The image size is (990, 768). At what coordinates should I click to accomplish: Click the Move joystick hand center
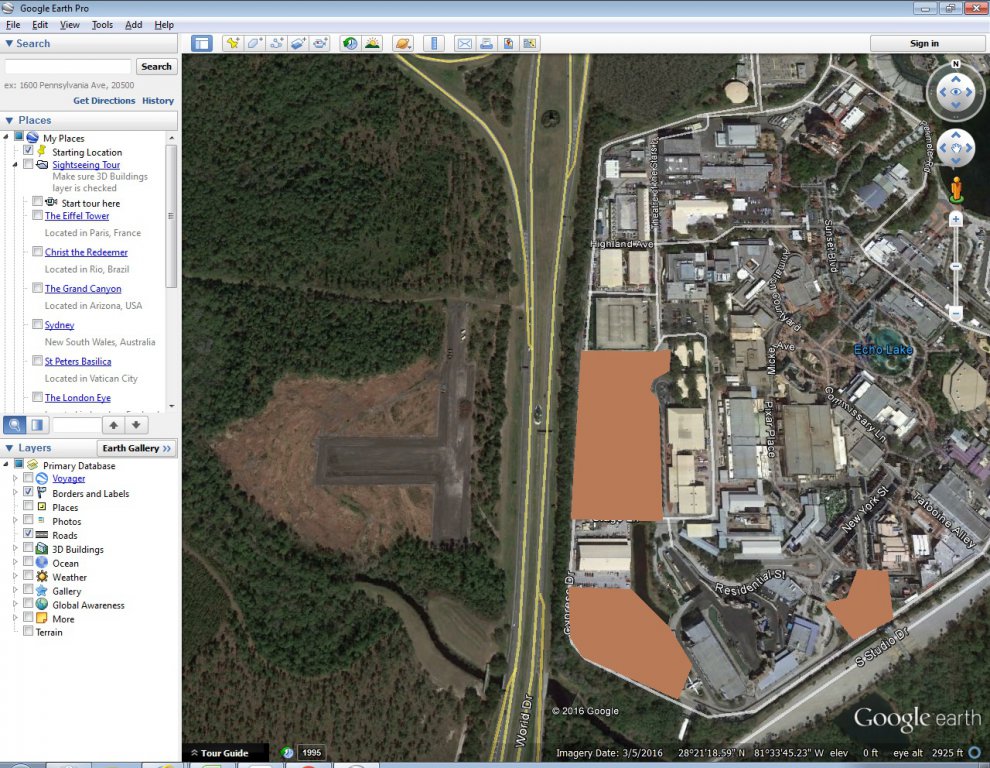[956, 148]
